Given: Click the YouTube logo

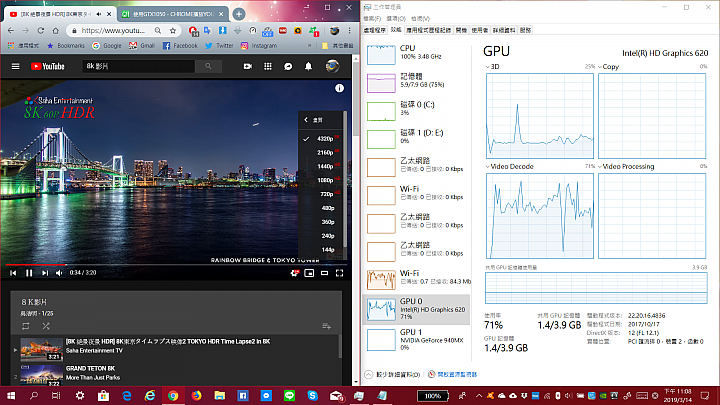Looking at the screenshot, I should tap(48, 67).
